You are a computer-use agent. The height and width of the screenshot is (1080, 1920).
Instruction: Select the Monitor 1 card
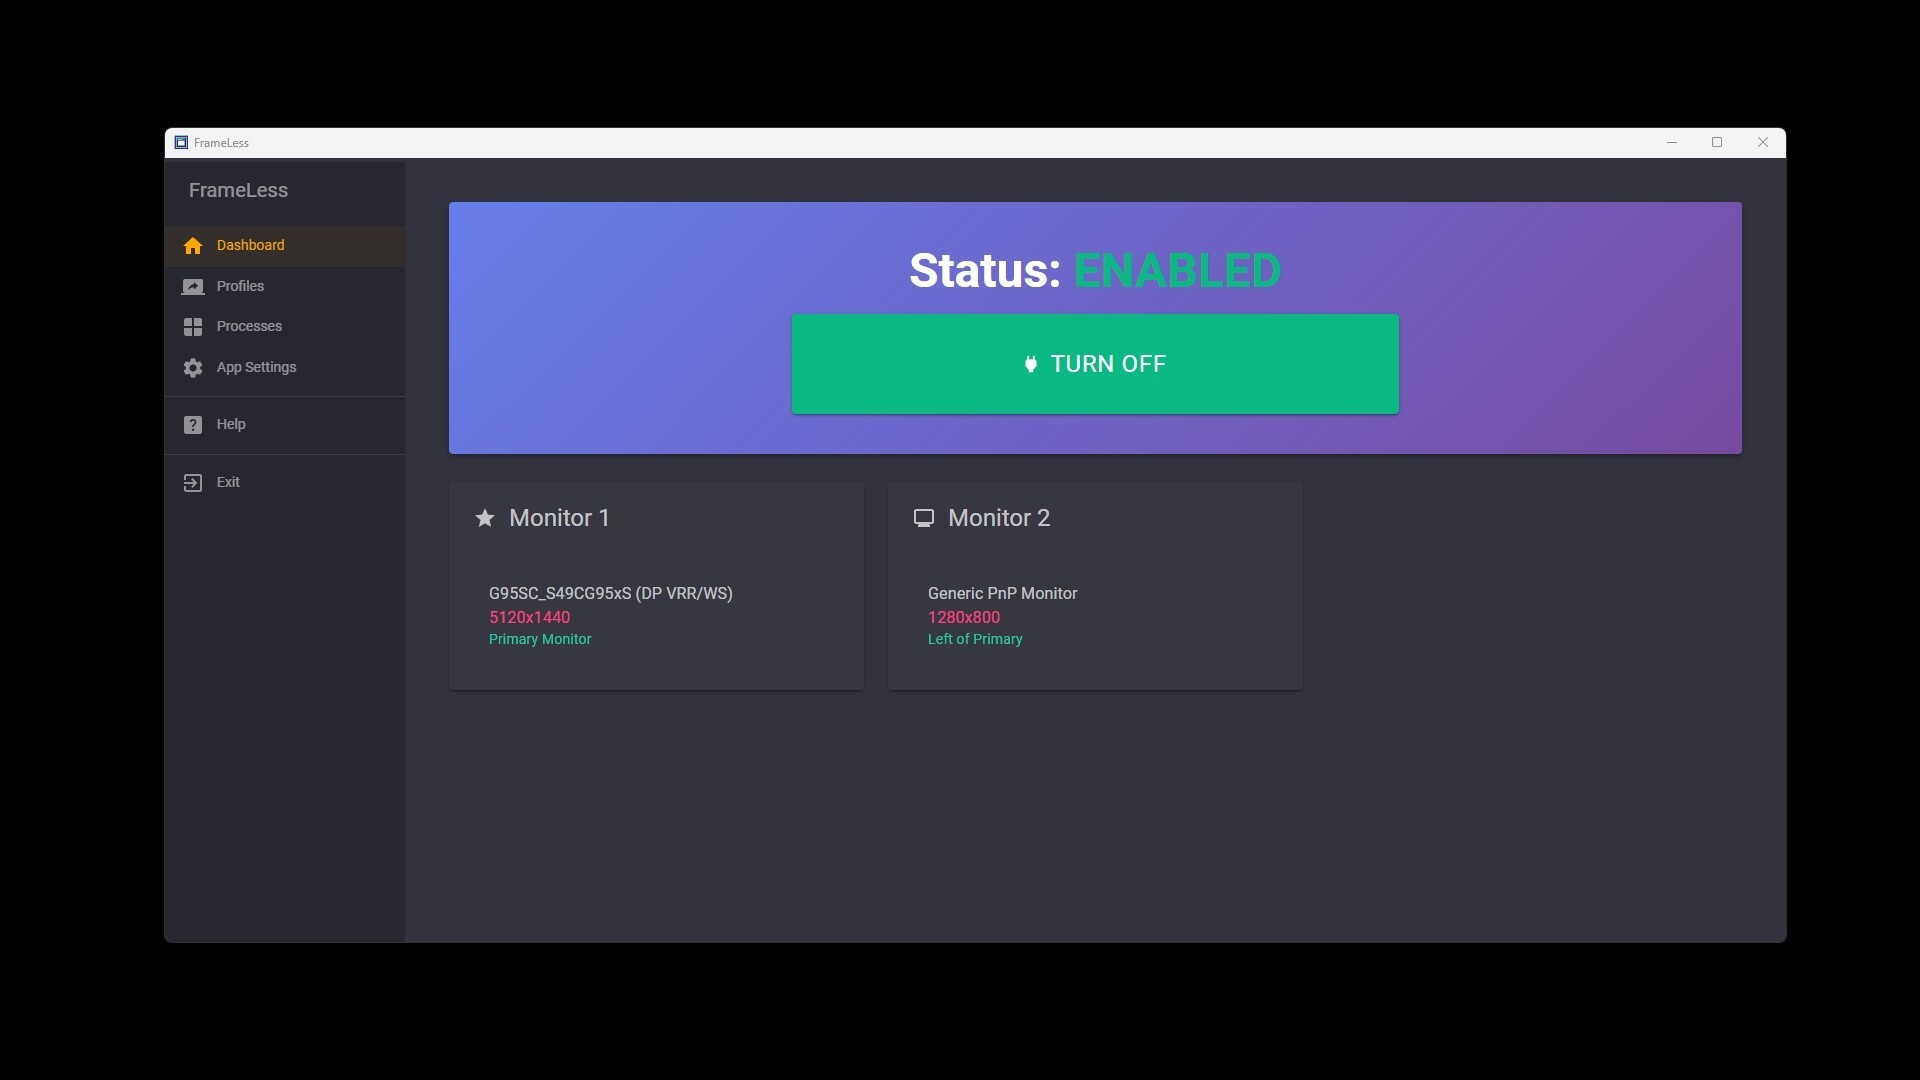pyautogui.click(x=656, y=586)
